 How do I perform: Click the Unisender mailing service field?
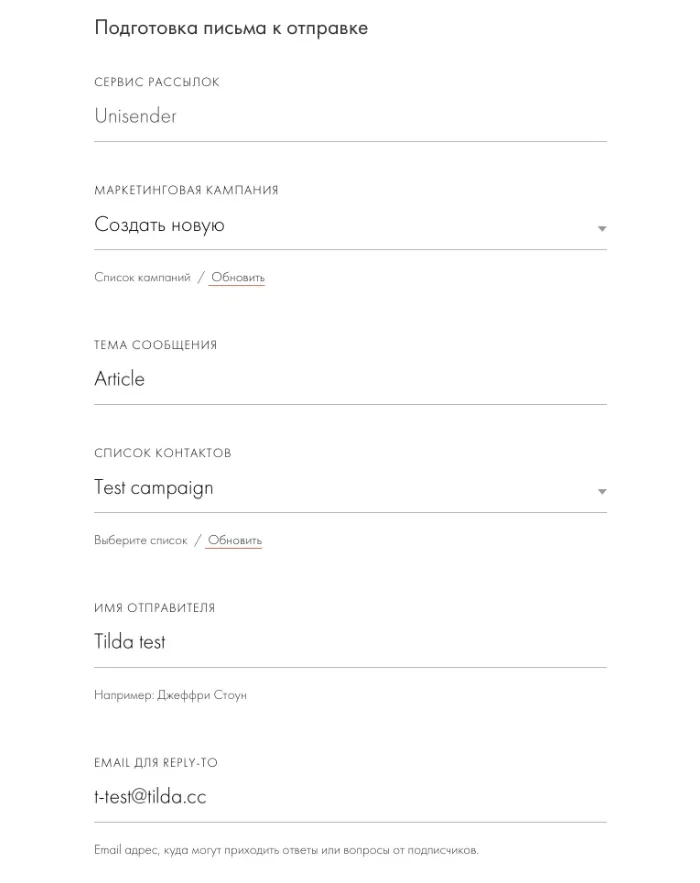pyautogui.click(x=350, y=116)
